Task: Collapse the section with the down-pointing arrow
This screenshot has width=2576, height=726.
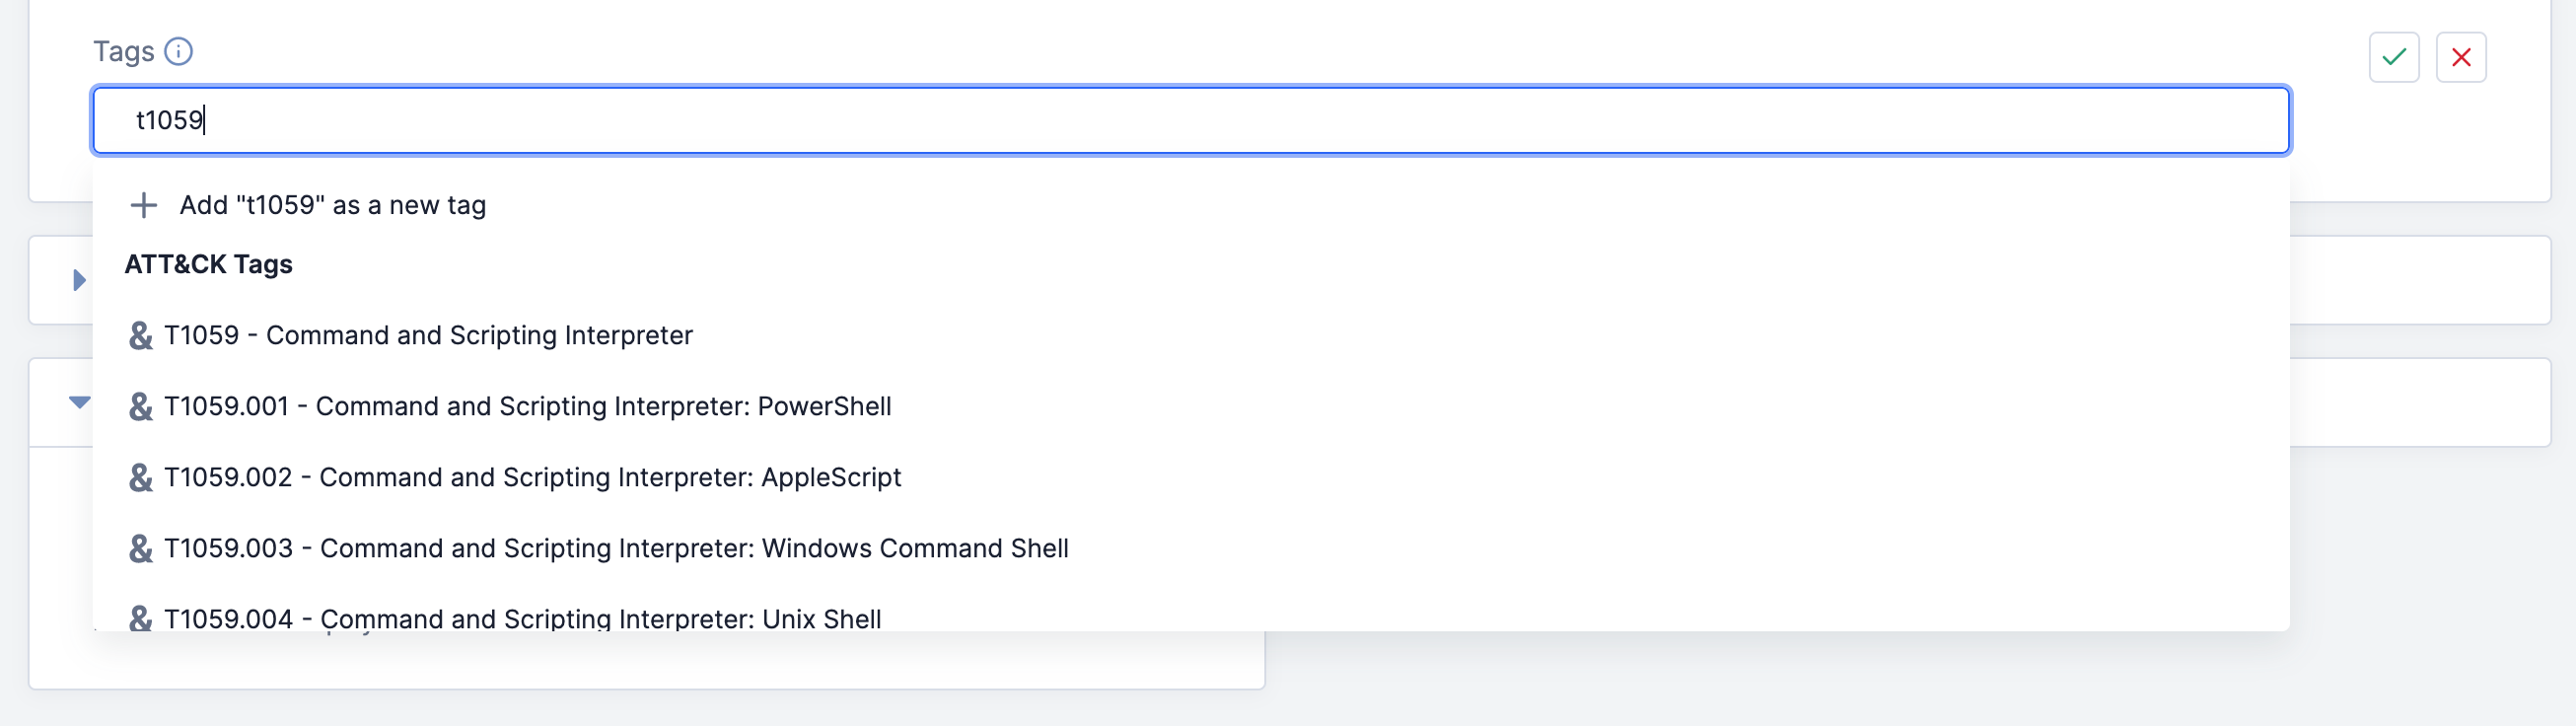Action: 79,402
